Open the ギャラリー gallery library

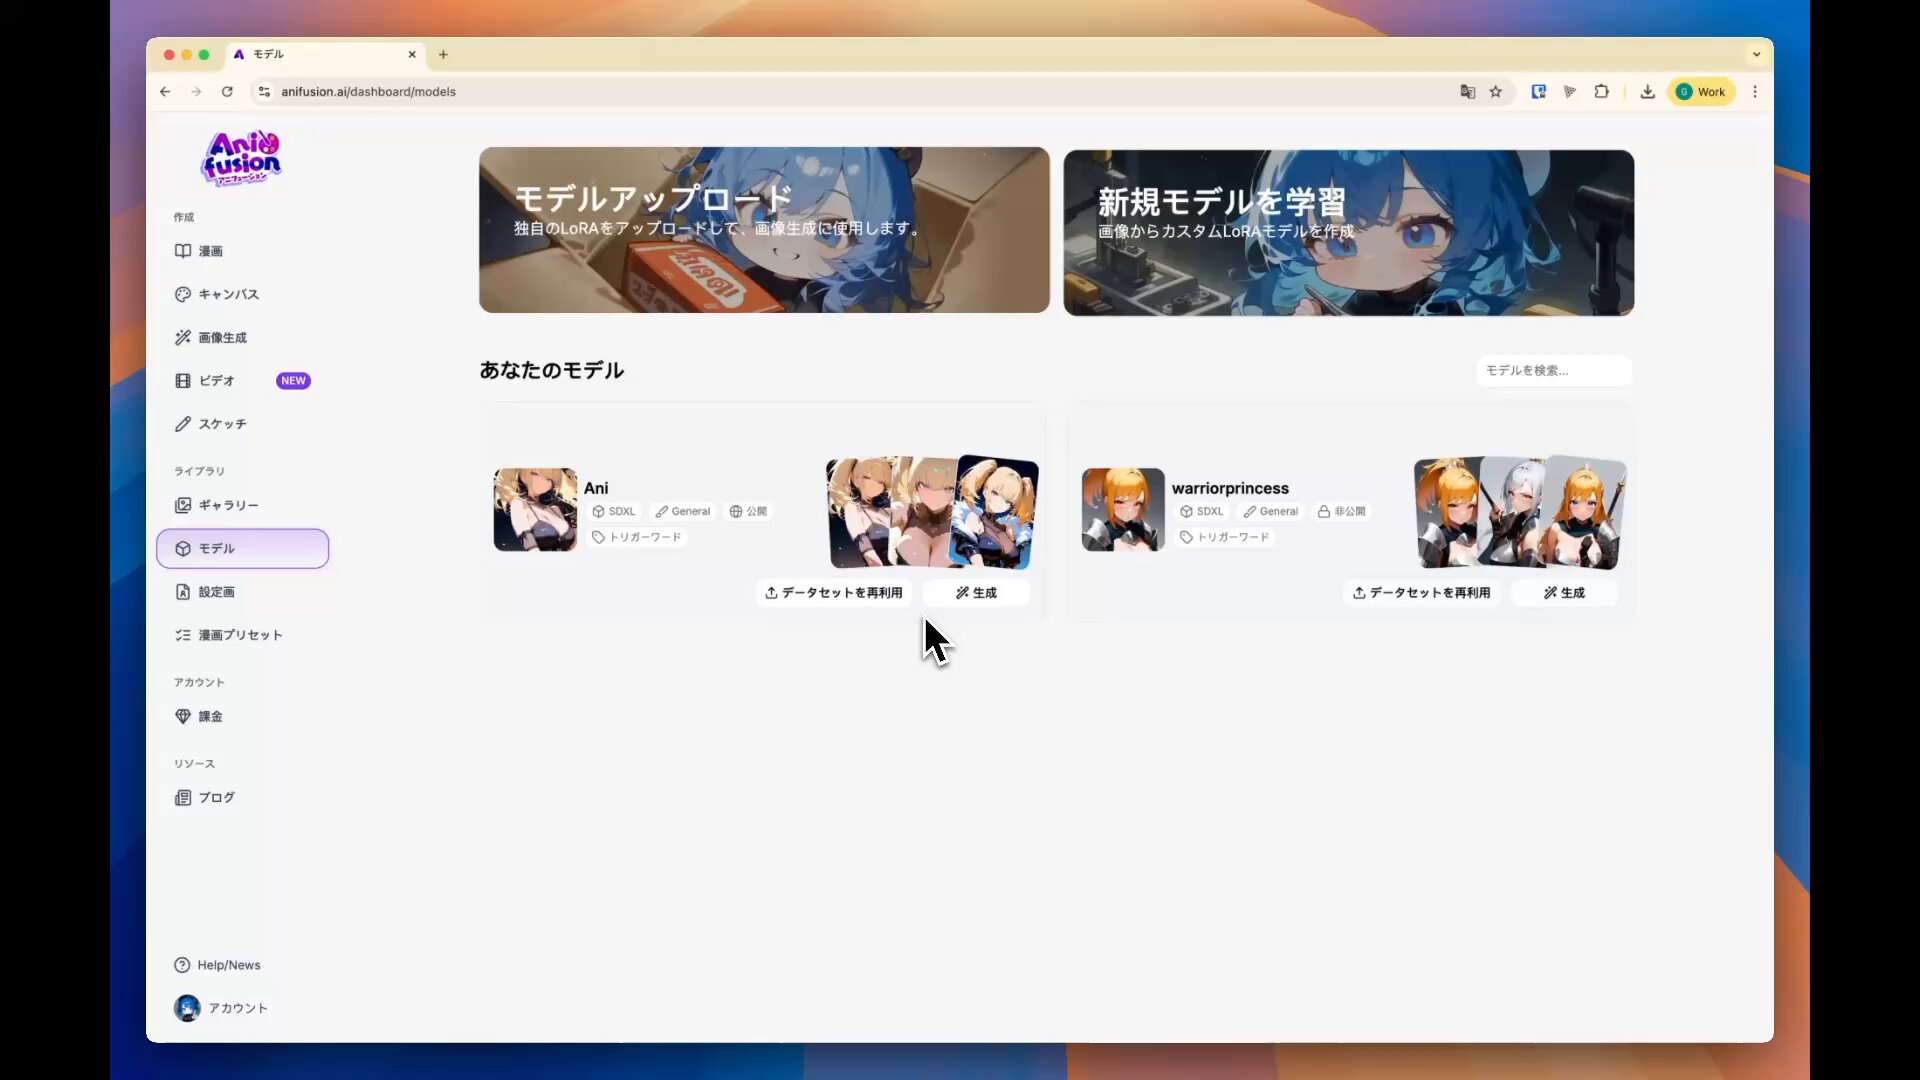[x=227, y=505]
